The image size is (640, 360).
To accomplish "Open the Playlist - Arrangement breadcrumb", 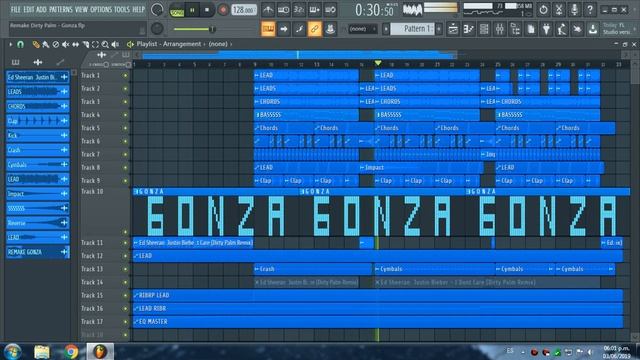I will pyautogui.click(x=169, y=44).
